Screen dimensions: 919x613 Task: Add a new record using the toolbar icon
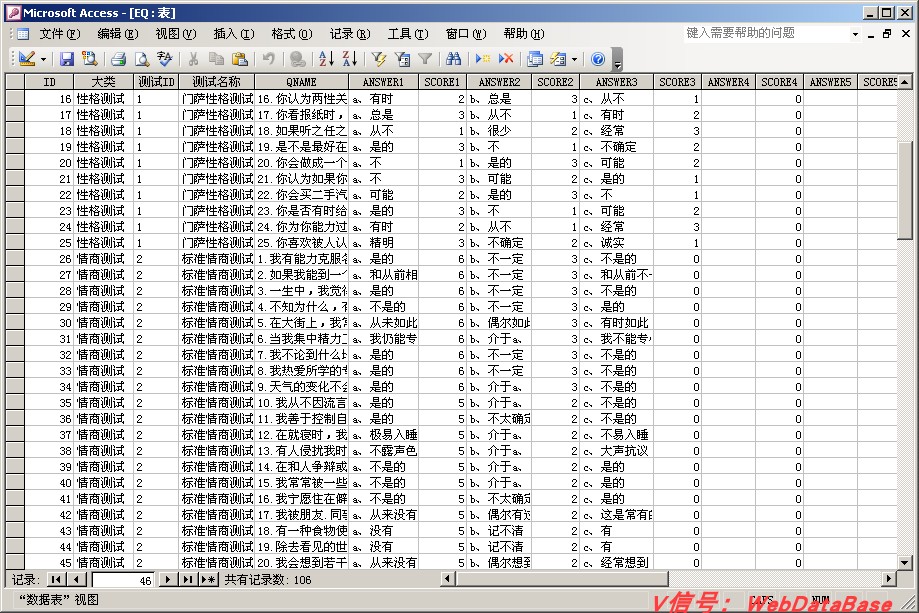pyautogui.click(x=483, y=59)
